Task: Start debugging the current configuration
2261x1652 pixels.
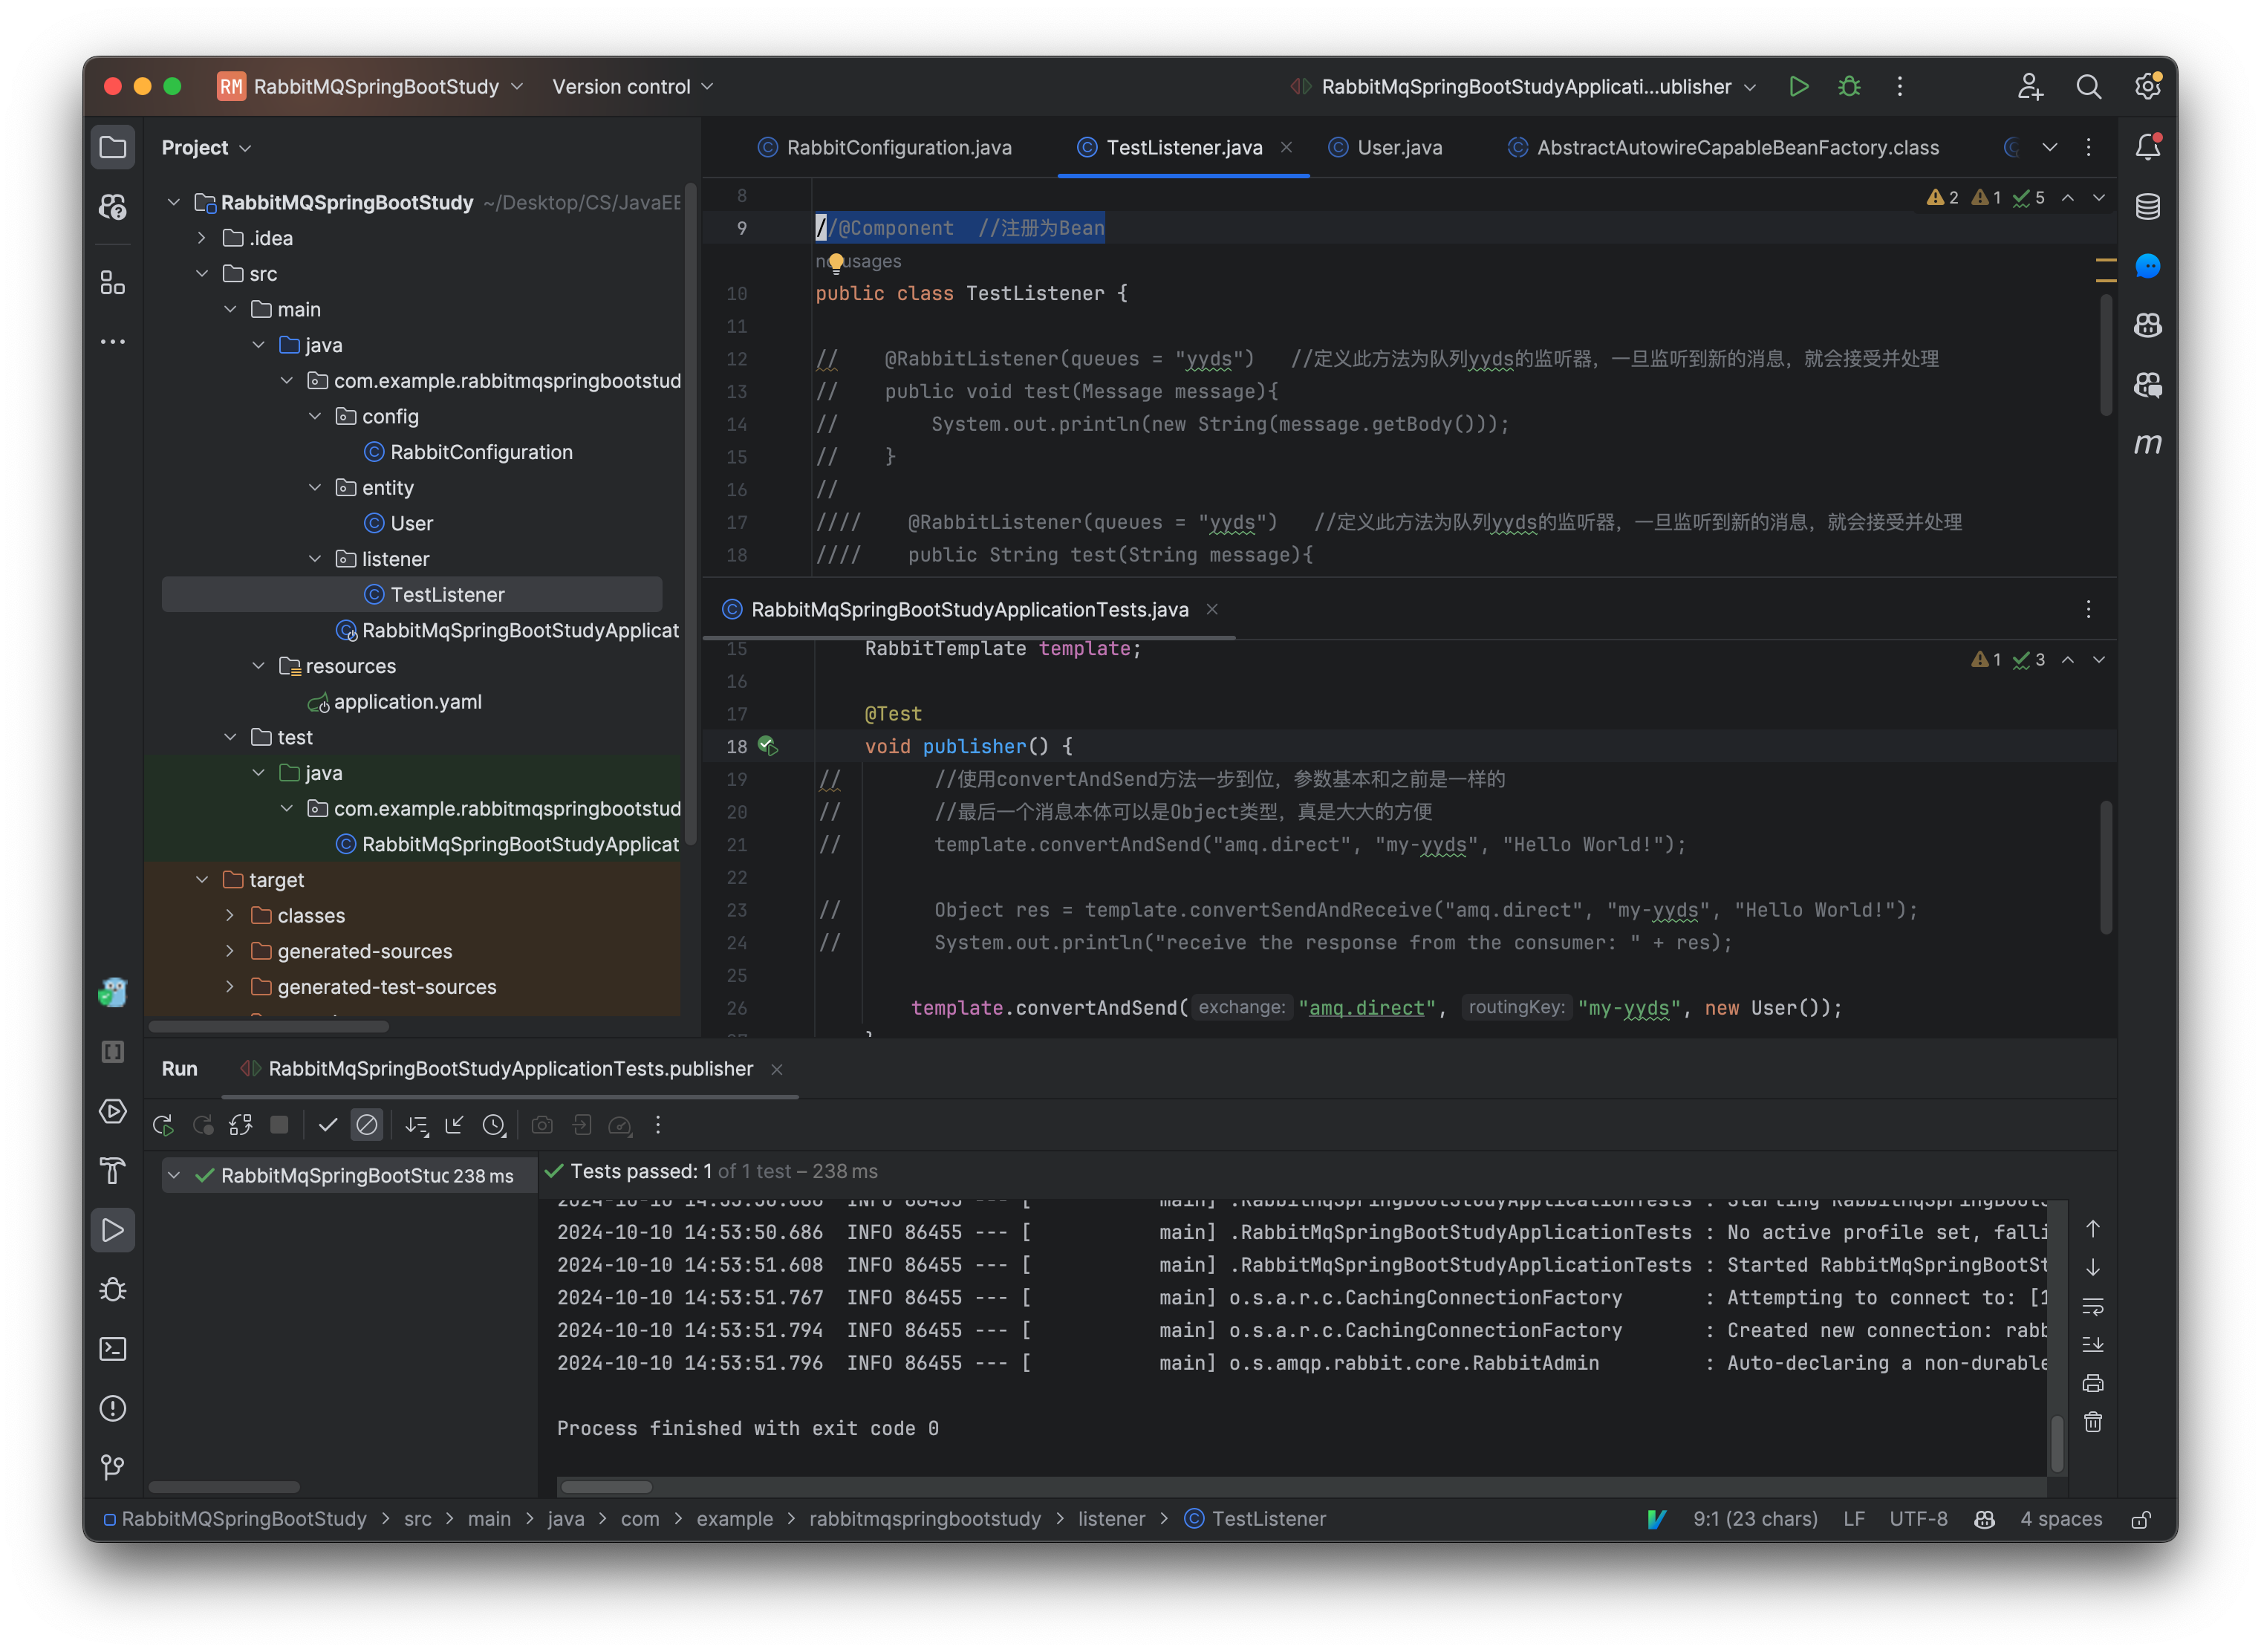Action: point(1849,86)
